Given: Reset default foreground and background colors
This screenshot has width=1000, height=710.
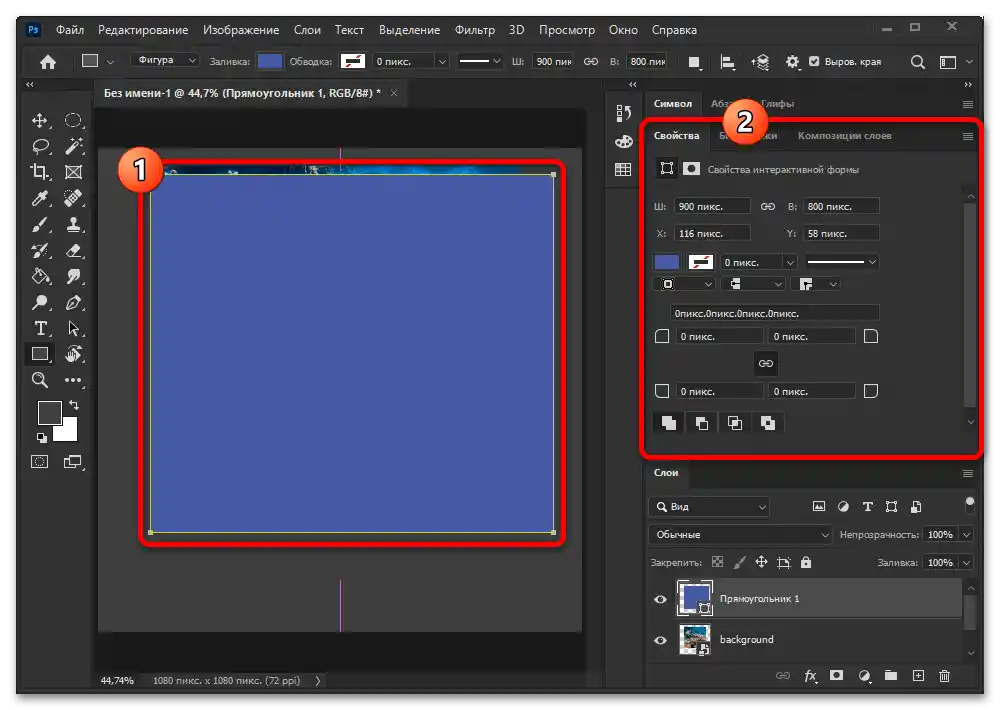Looking at the screenshot, I should tap(41, 438).
